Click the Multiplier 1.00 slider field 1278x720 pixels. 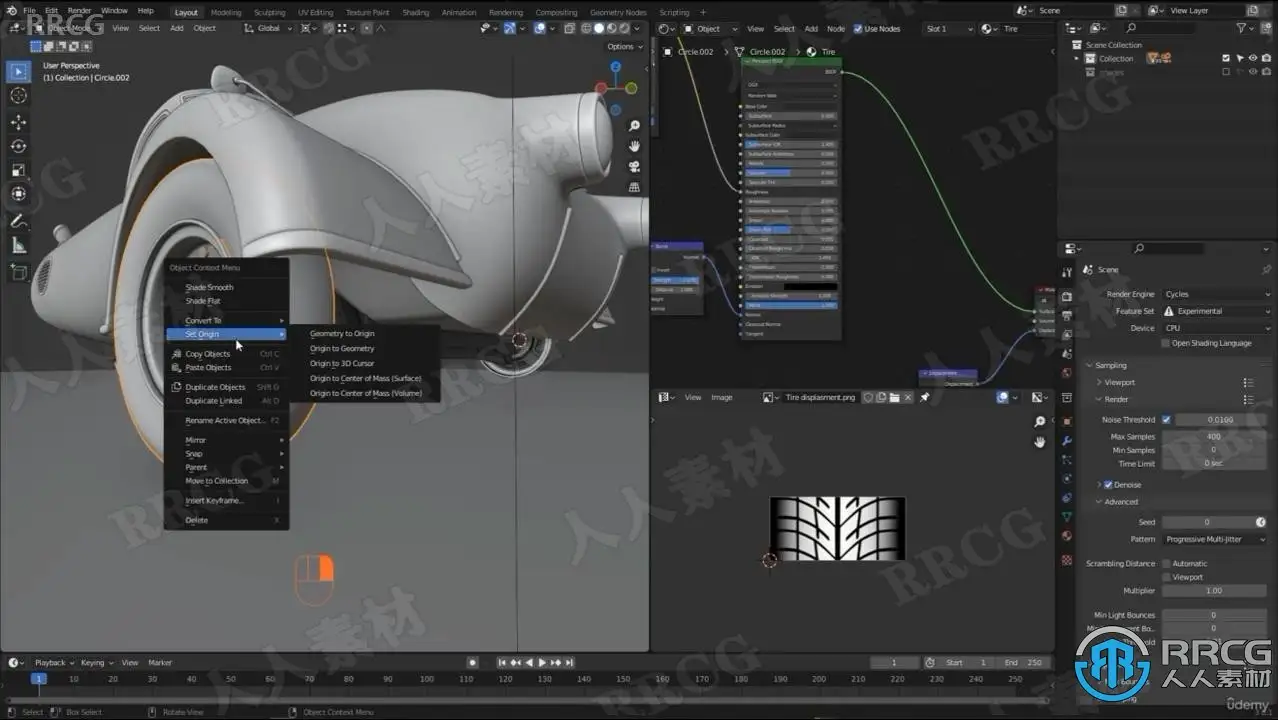tap(1213, 590)
